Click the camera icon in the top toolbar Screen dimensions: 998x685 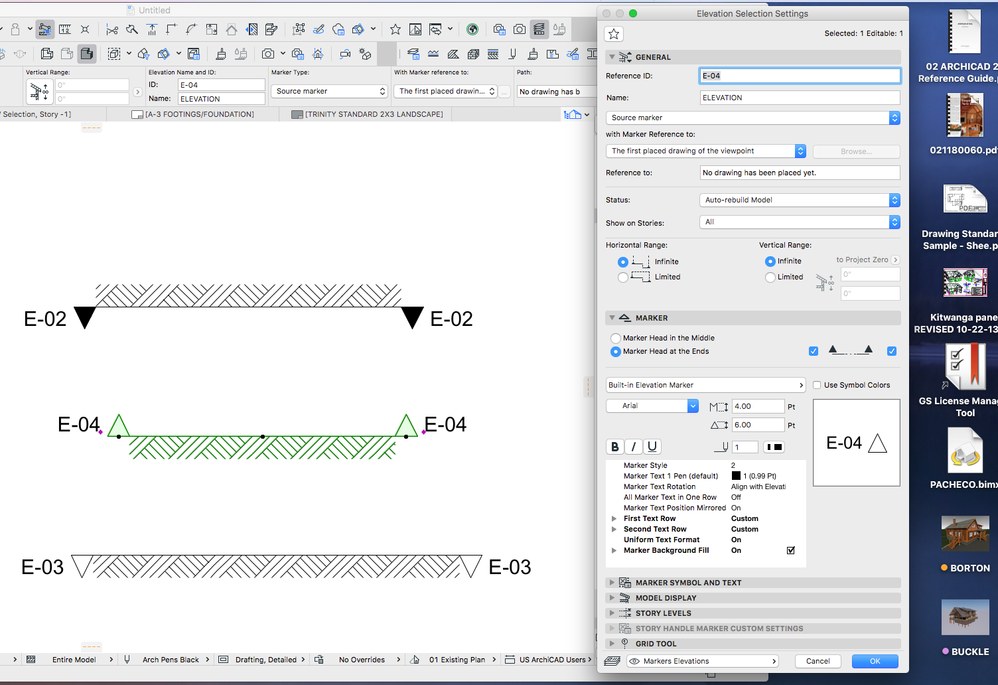click(x=519, y=29)
